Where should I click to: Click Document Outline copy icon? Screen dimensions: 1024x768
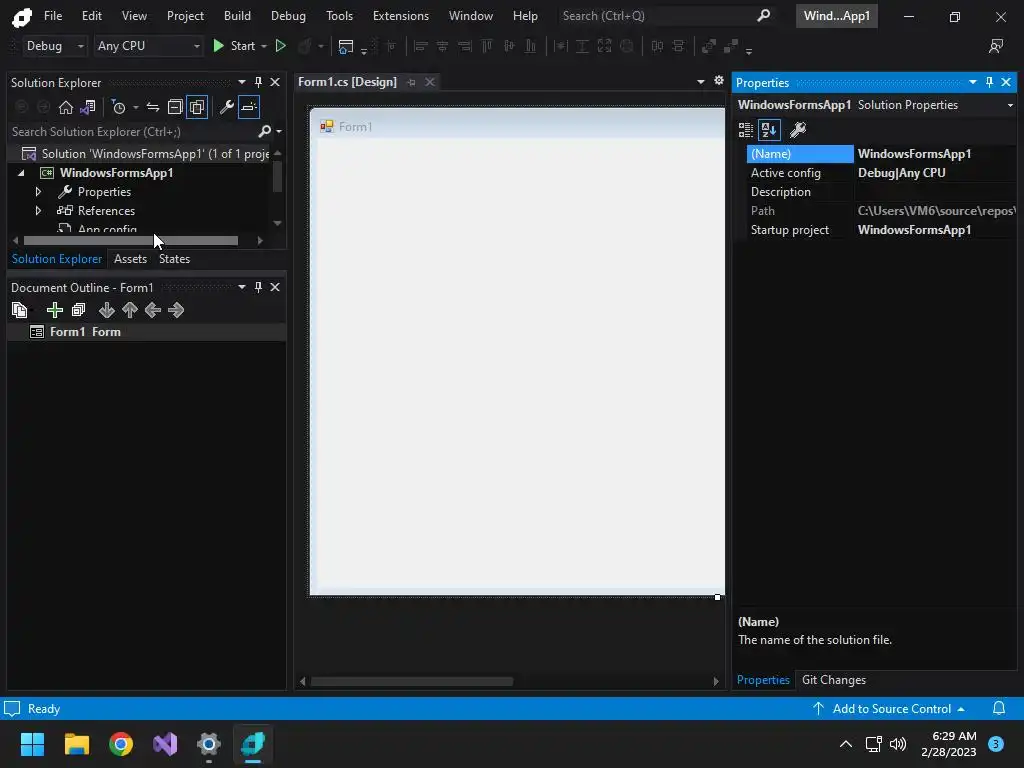point(20,310)
